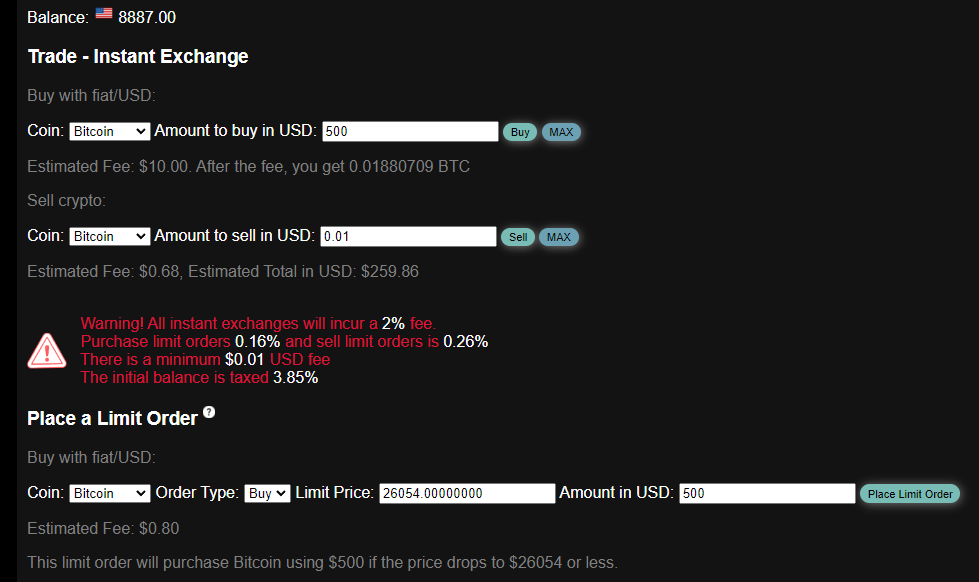This screenshot has height=582, width=979.
Task: Click the Place a Limit Order heading
Action: click(x=112, y=418)
